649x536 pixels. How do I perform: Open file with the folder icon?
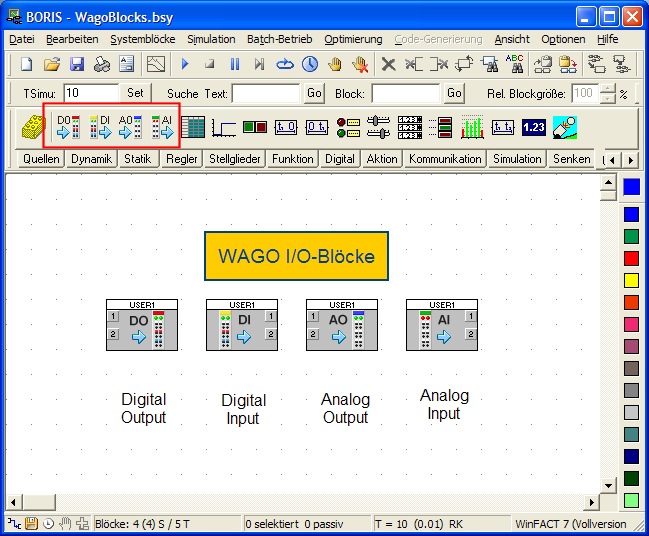tap(52, 65)
